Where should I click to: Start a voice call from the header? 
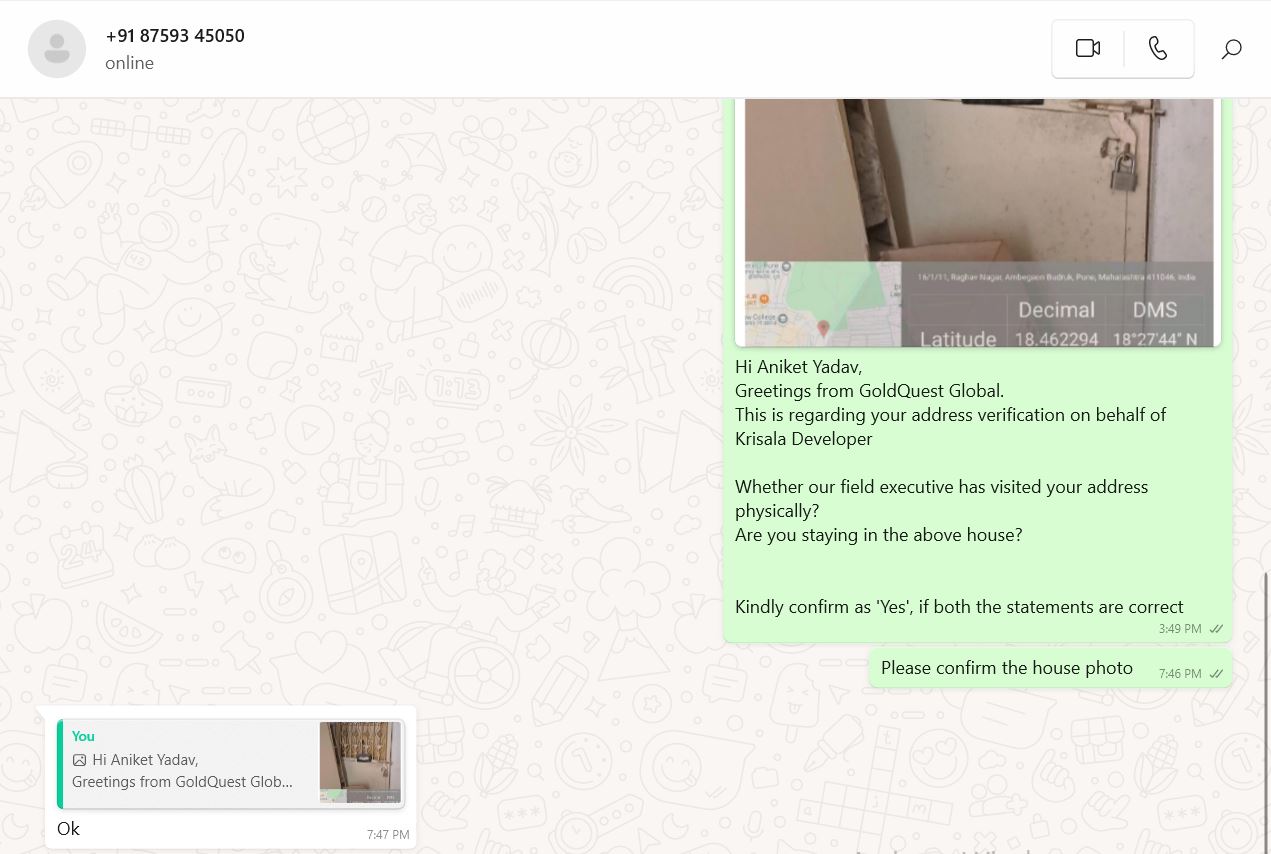[1158, 49]
